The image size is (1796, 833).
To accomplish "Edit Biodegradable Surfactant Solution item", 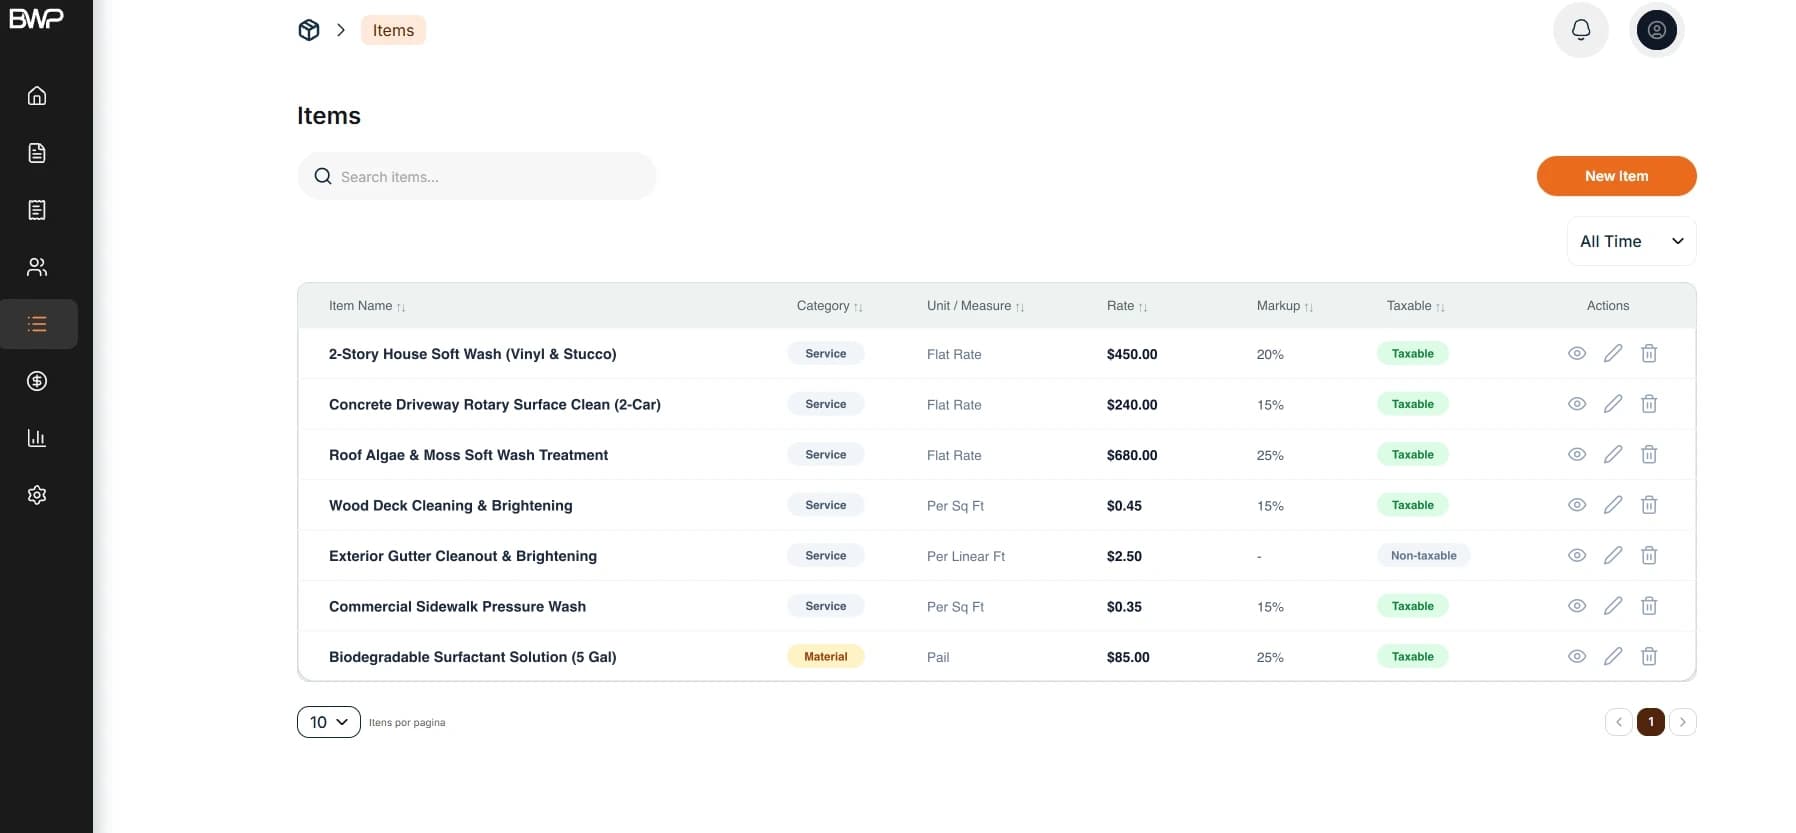I will click(1613, 656).
